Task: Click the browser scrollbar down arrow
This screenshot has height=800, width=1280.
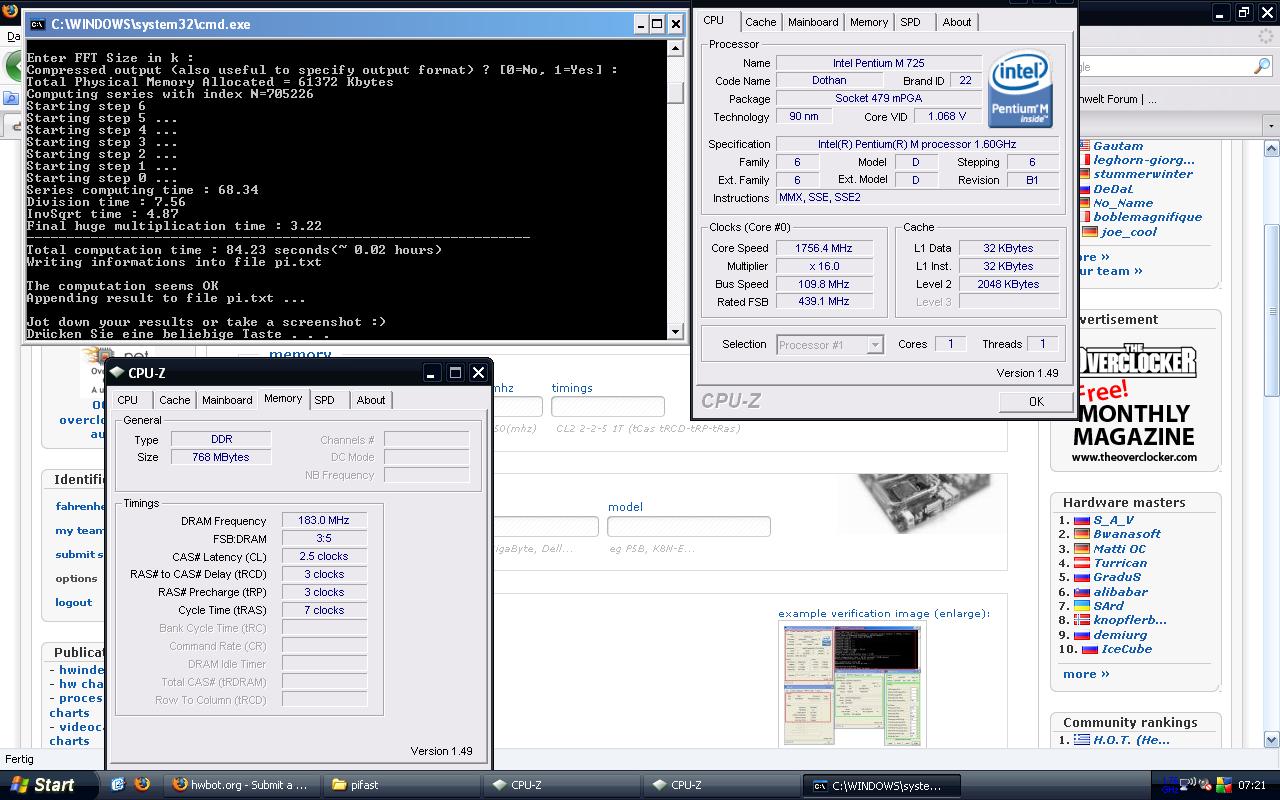Action: coord(1272,740)
